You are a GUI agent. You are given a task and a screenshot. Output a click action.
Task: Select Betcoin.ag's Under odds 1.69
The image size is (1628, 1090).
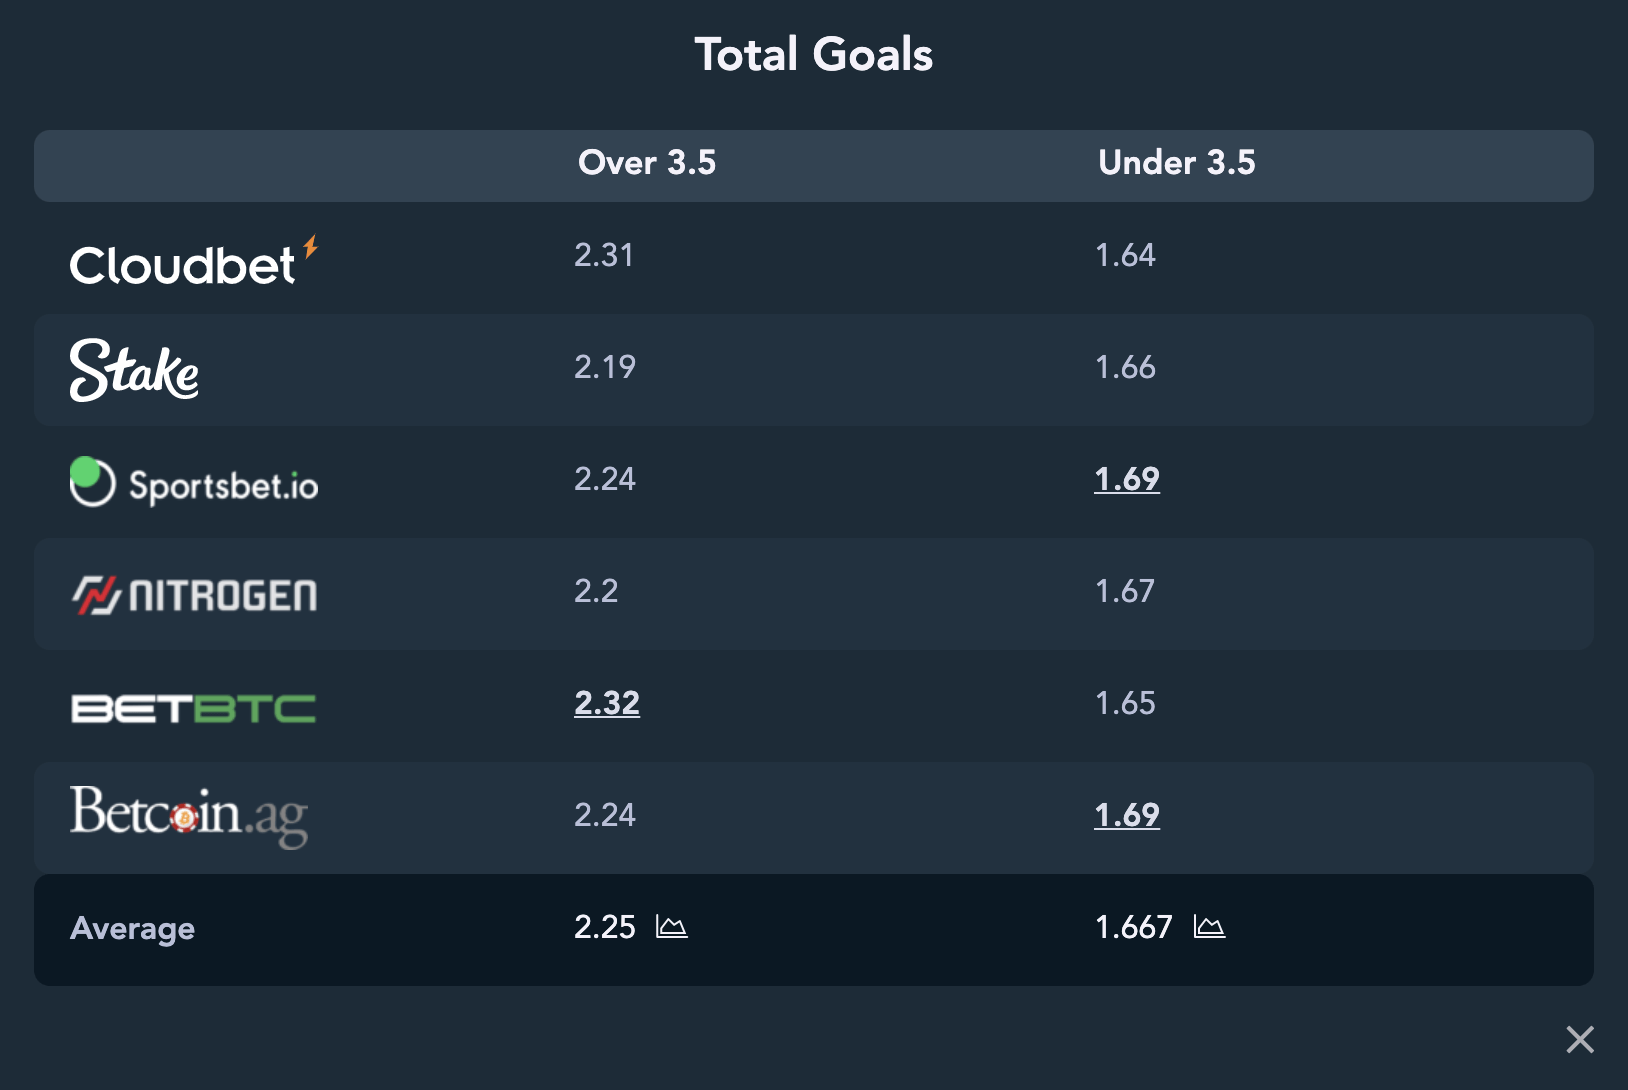(x=1127, y=815)
